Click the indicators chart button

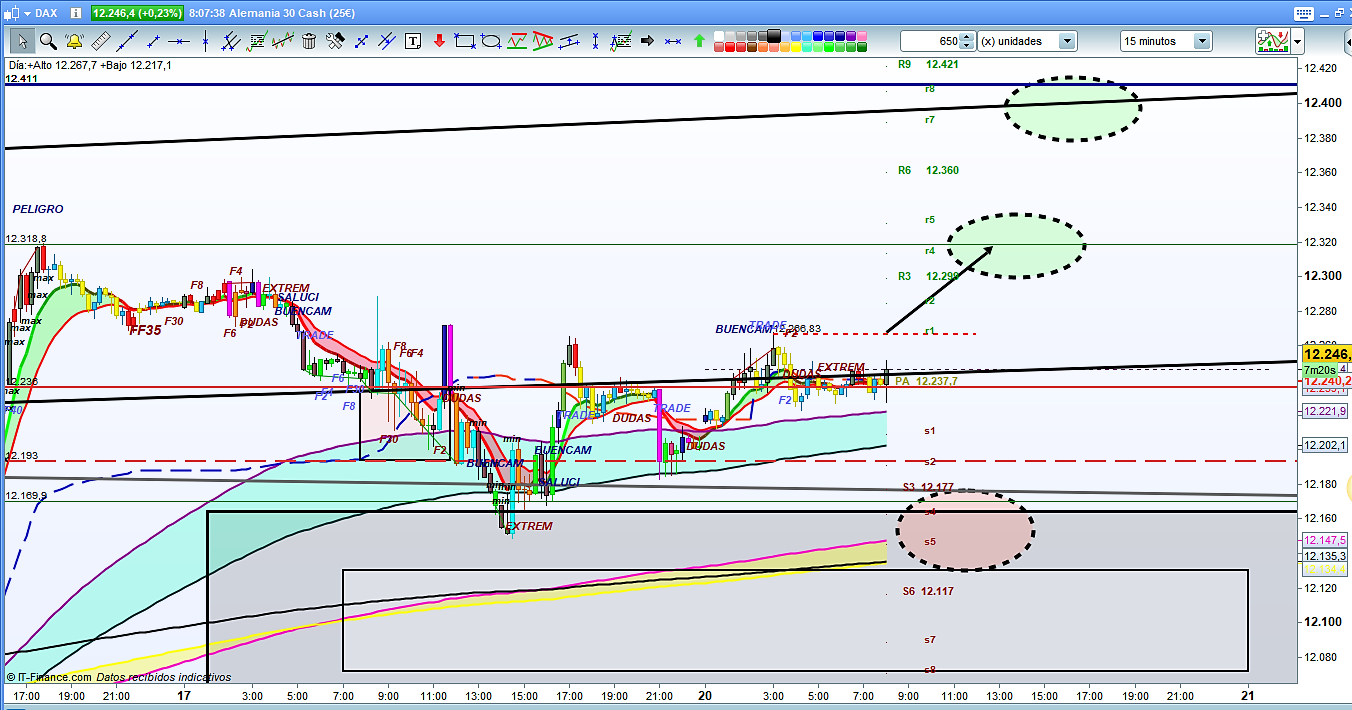1273,41
